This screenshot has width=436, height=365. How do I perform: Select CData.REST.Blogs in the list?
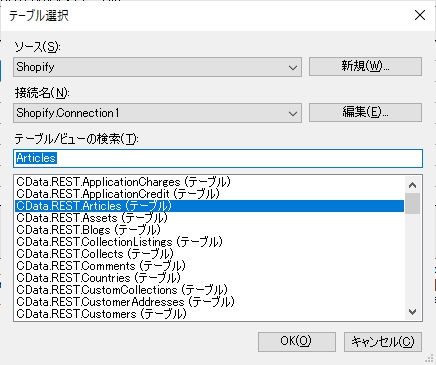(x=209, y=230)
